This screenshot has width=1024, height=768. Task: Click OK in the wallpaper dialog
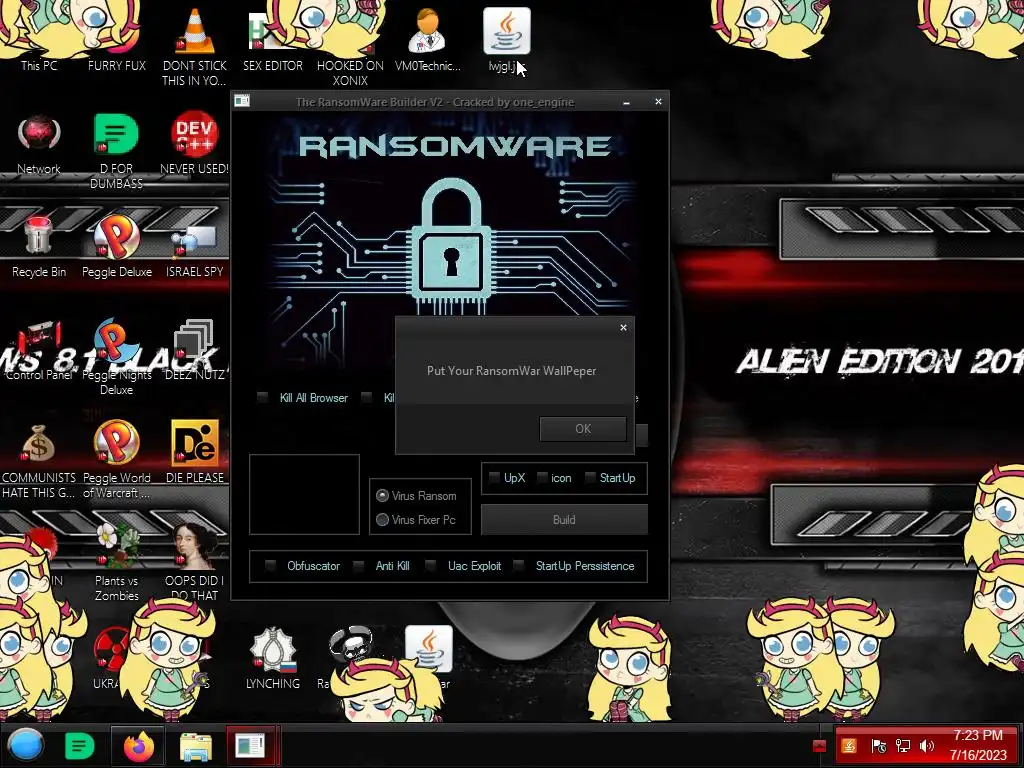[x=583, y=428]
